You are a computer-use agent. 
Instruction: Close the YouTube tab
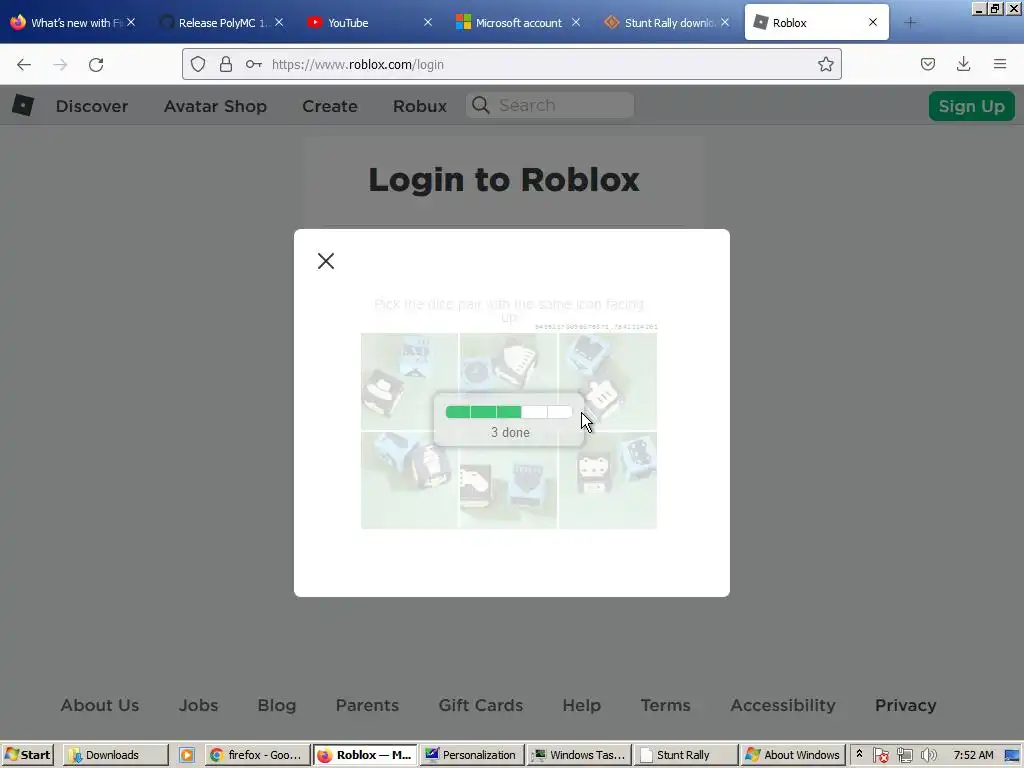(x=428, y=22)
